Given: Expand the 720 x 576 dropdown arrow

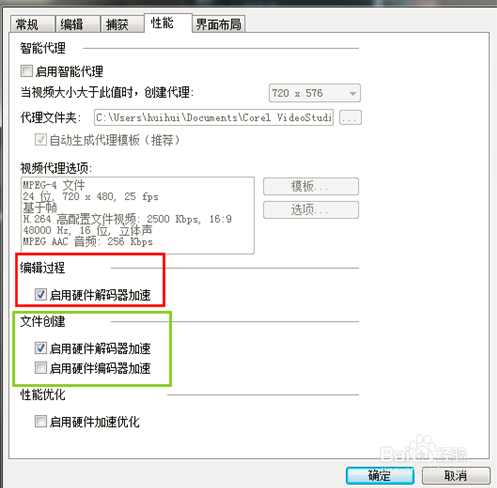Looking at the screenshot, I should click(352, 93).
